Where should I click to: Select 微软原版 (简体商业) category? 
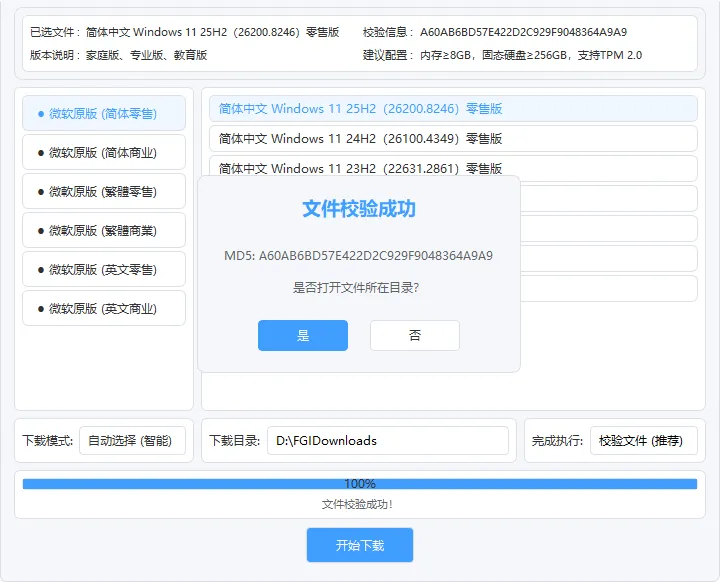pos(104,153)
